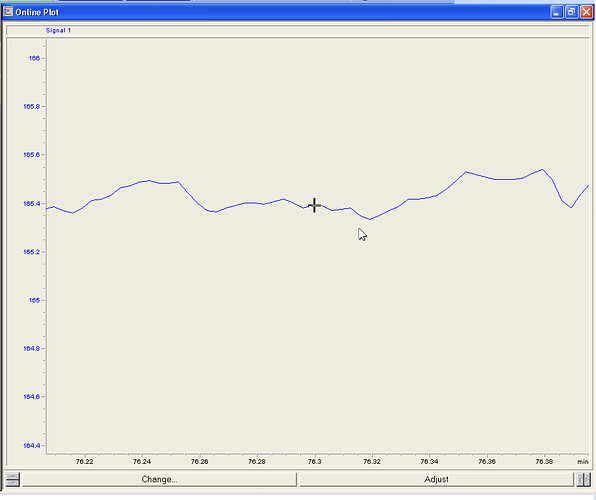Click the black crosshair marker on the signal
The width and height of the screenshot is (596, 500).
[x=314, y=205]
